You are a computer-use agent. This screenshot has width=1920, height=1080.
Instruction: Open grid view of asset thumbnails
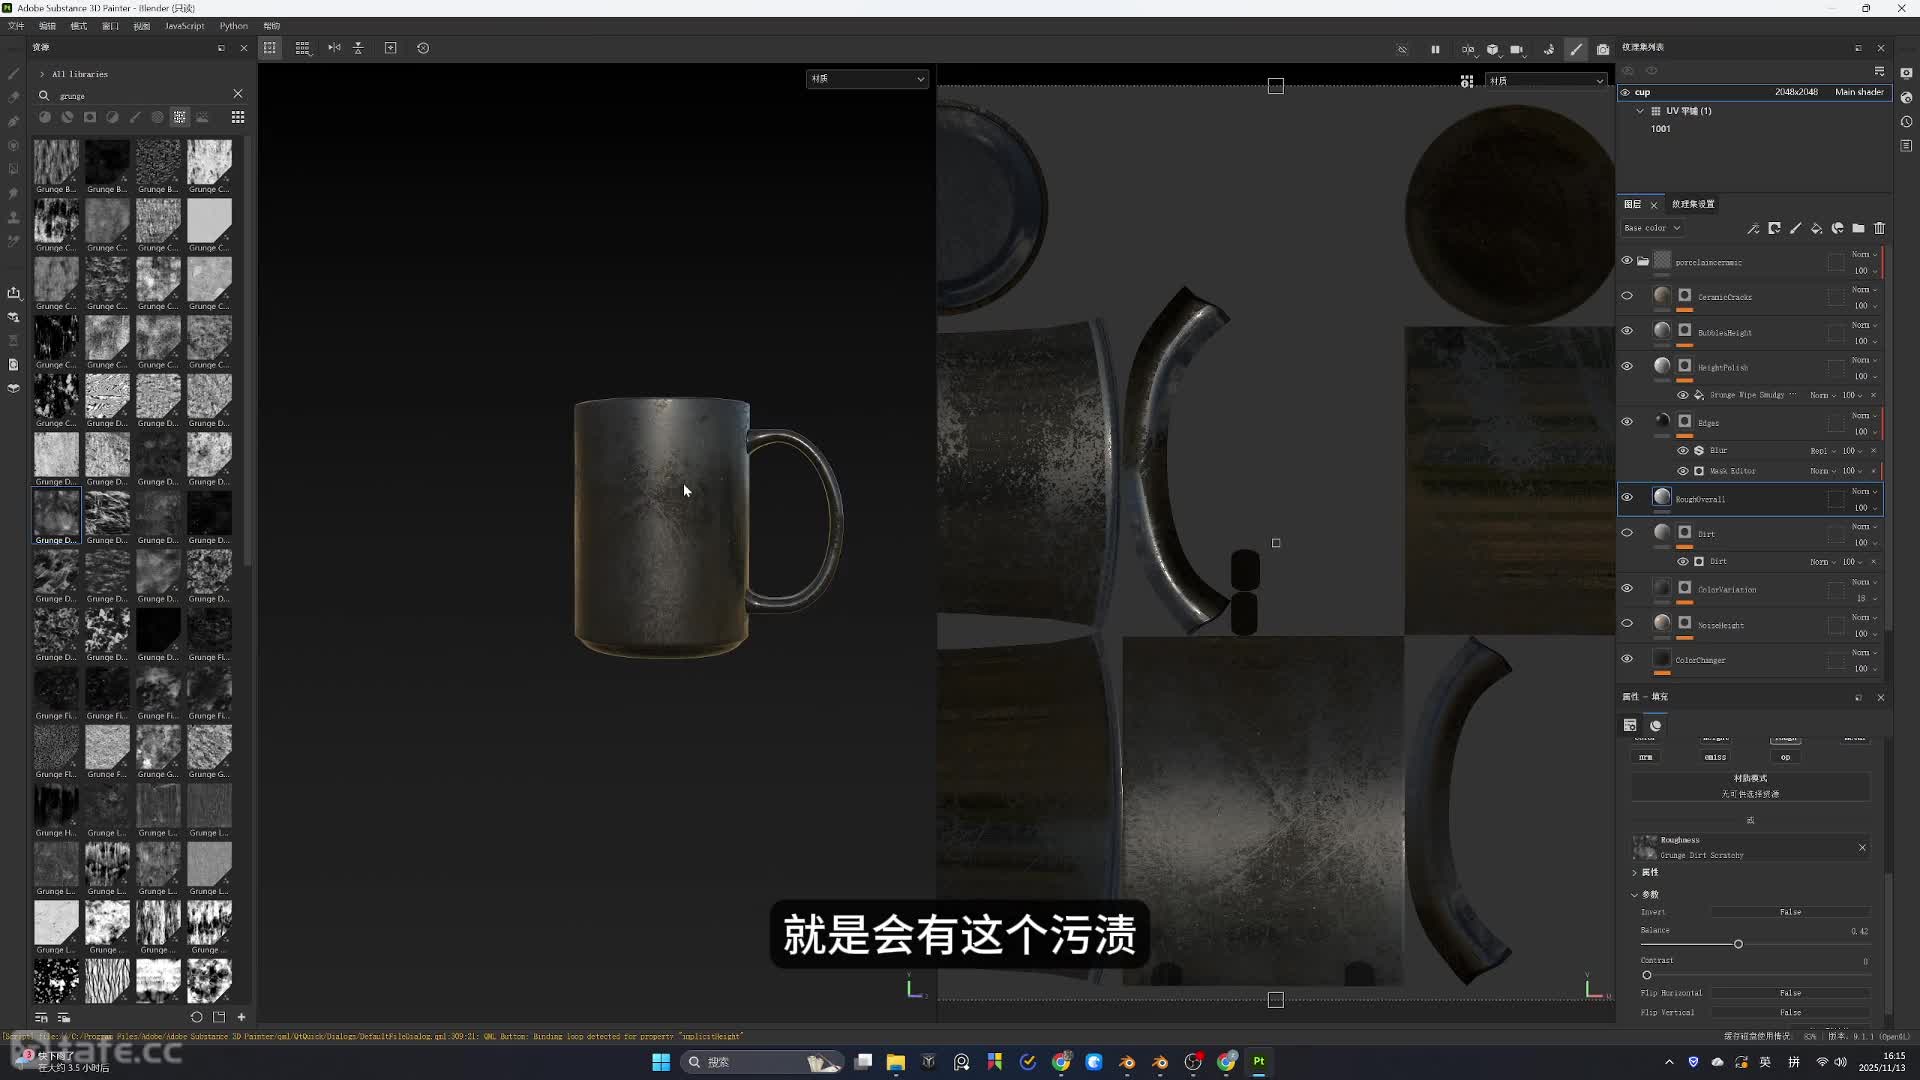click(x=238, y=117)
